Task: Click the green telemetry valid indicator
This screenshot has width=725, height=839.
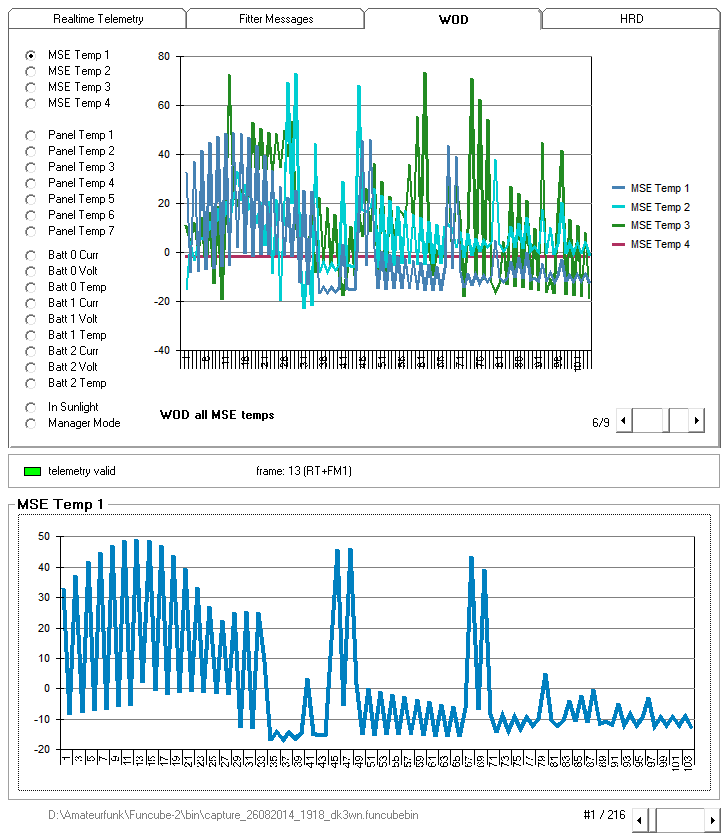Action: [33, 471]
